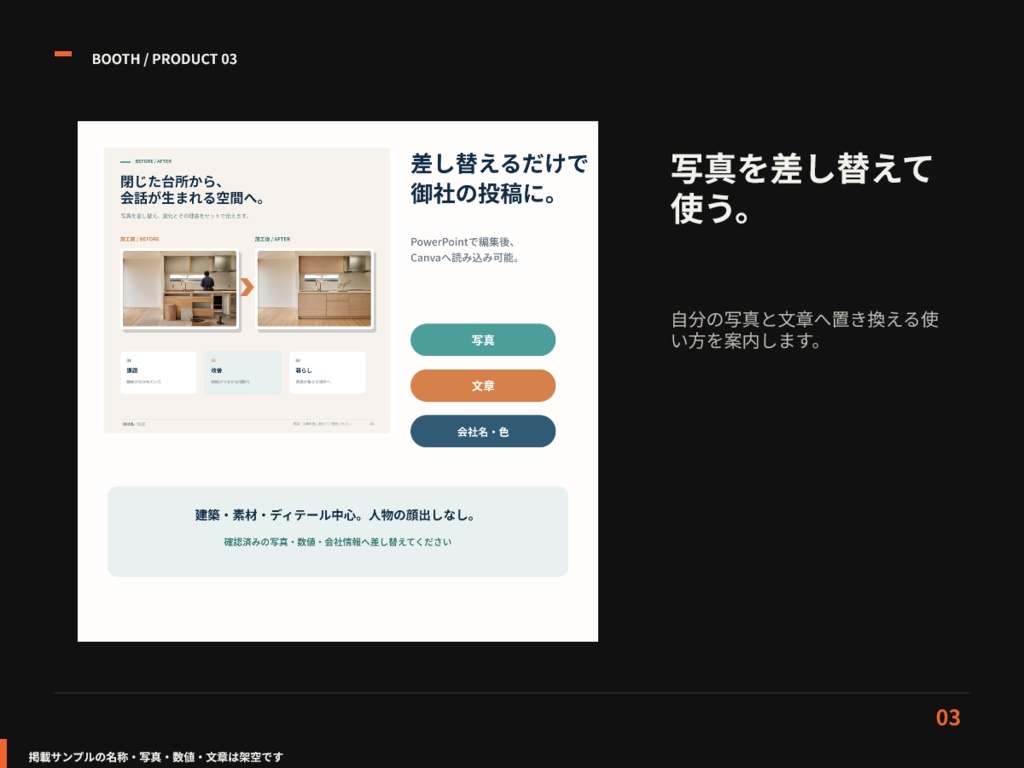This screenshot has height=768, width=1024.
Task: Click the headline 差し替えるだけで御社の投稿に。
Action: [x=499, y=178]
